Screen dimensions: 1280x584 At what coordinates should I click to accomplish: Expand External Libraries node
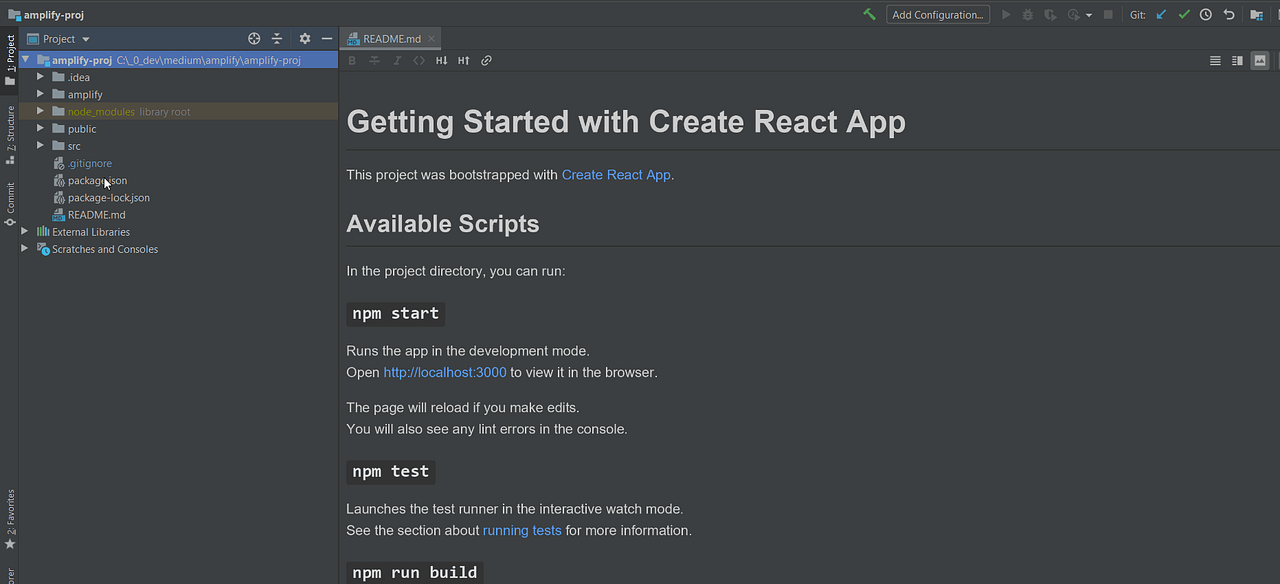click(x=25, y=231)
